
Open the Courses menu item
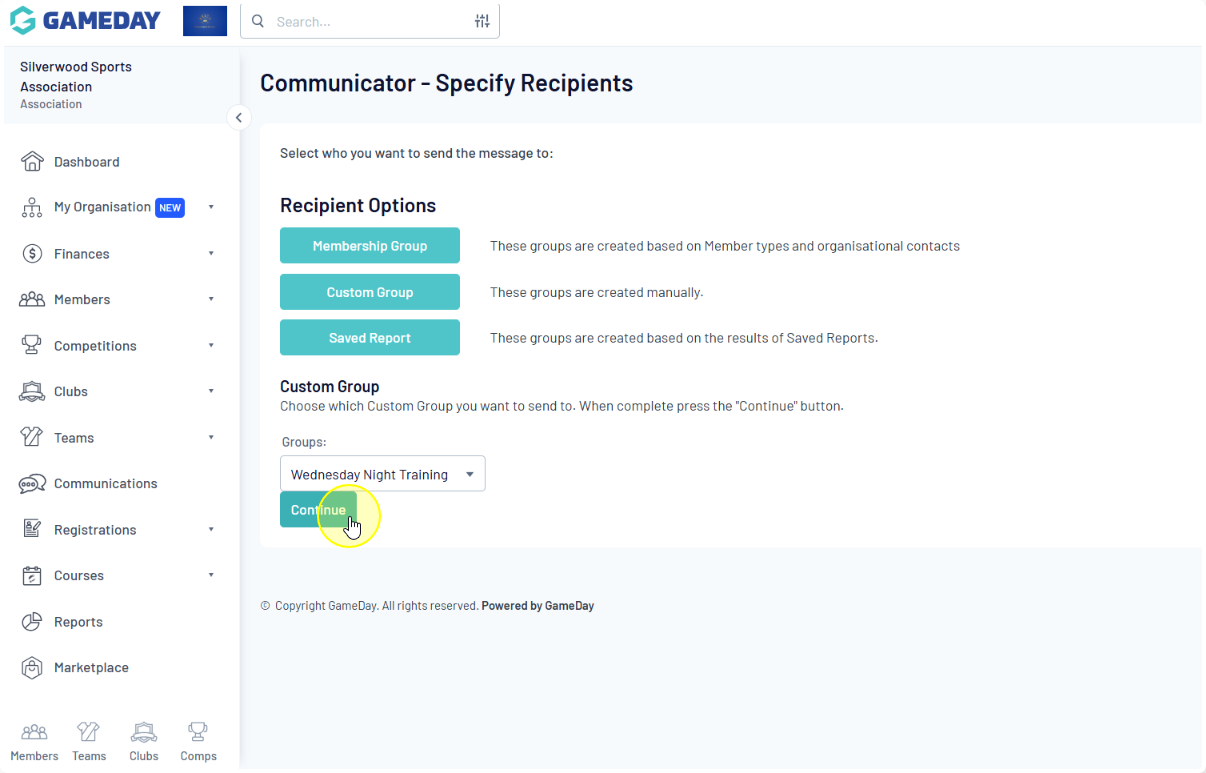(x=79, y=576)
